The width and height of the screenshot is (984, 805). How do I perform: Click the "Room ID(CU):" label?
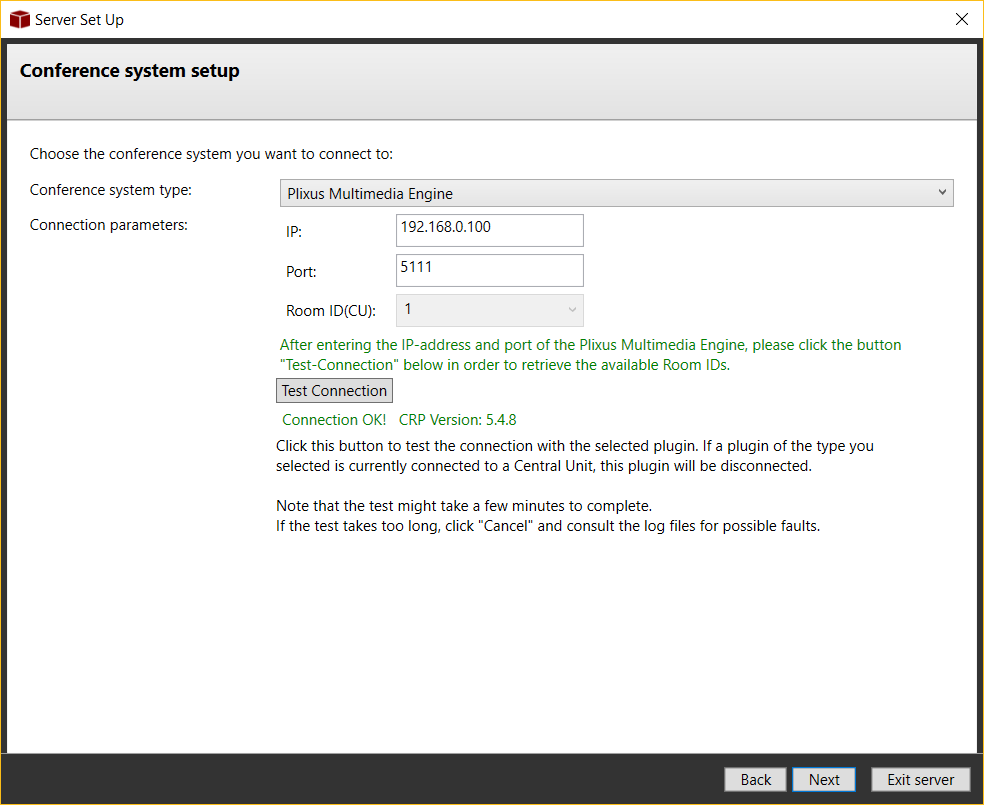pyautogui.click(x=331, y=311)
